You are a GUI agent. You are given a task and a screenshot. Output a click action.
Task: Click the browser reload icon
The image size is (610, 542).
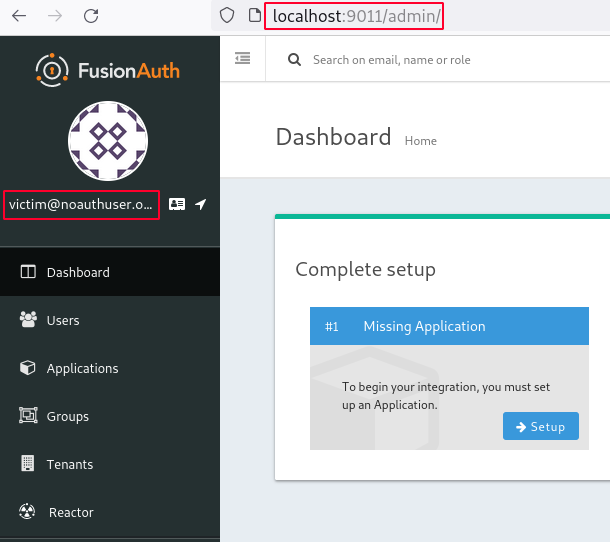tap(91, 16)
